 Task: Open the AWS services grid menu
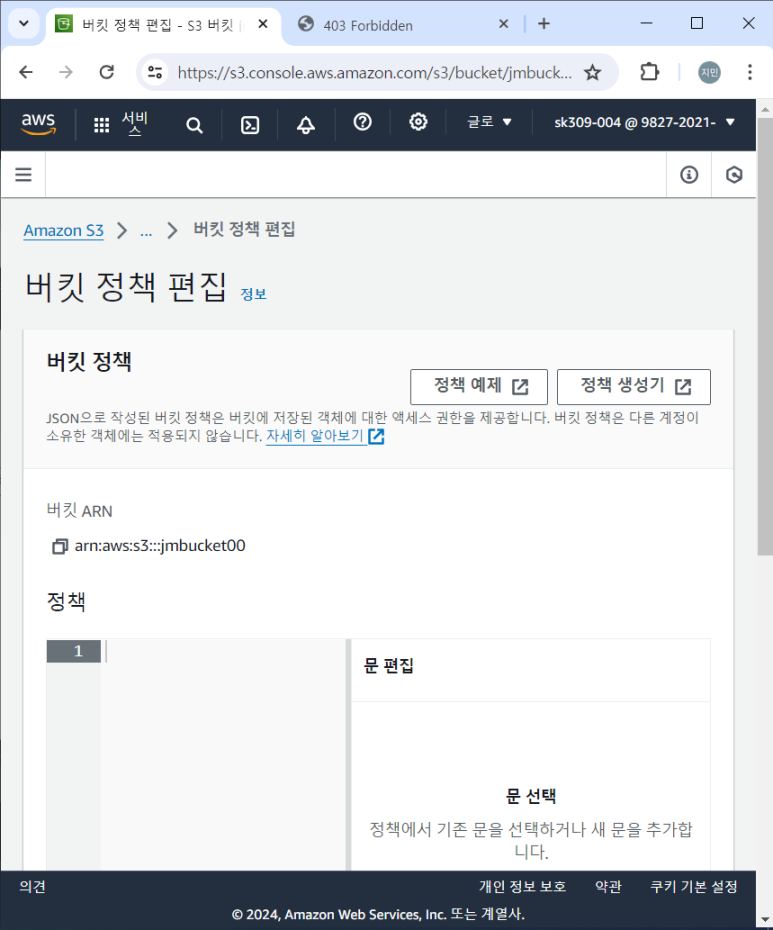click(x=101, y=125)
